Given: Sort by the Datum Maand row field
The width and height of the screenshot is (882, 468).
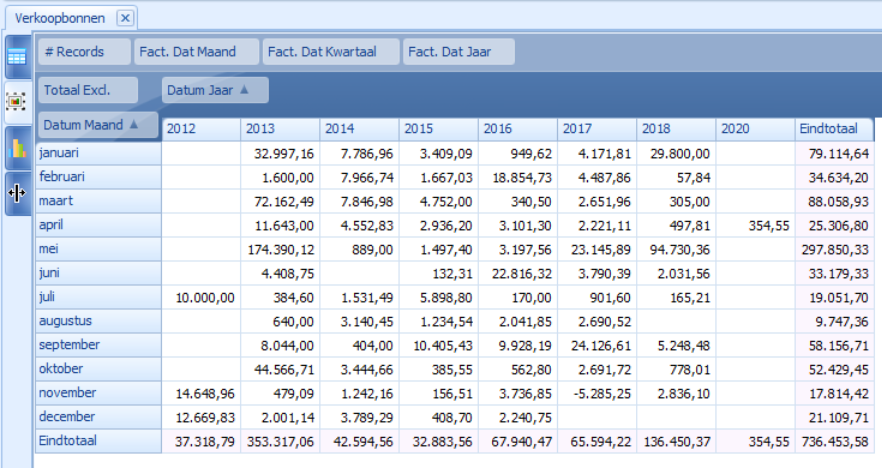Looking at the screenshot, I should pyautogui.click(x=98, y=125).
